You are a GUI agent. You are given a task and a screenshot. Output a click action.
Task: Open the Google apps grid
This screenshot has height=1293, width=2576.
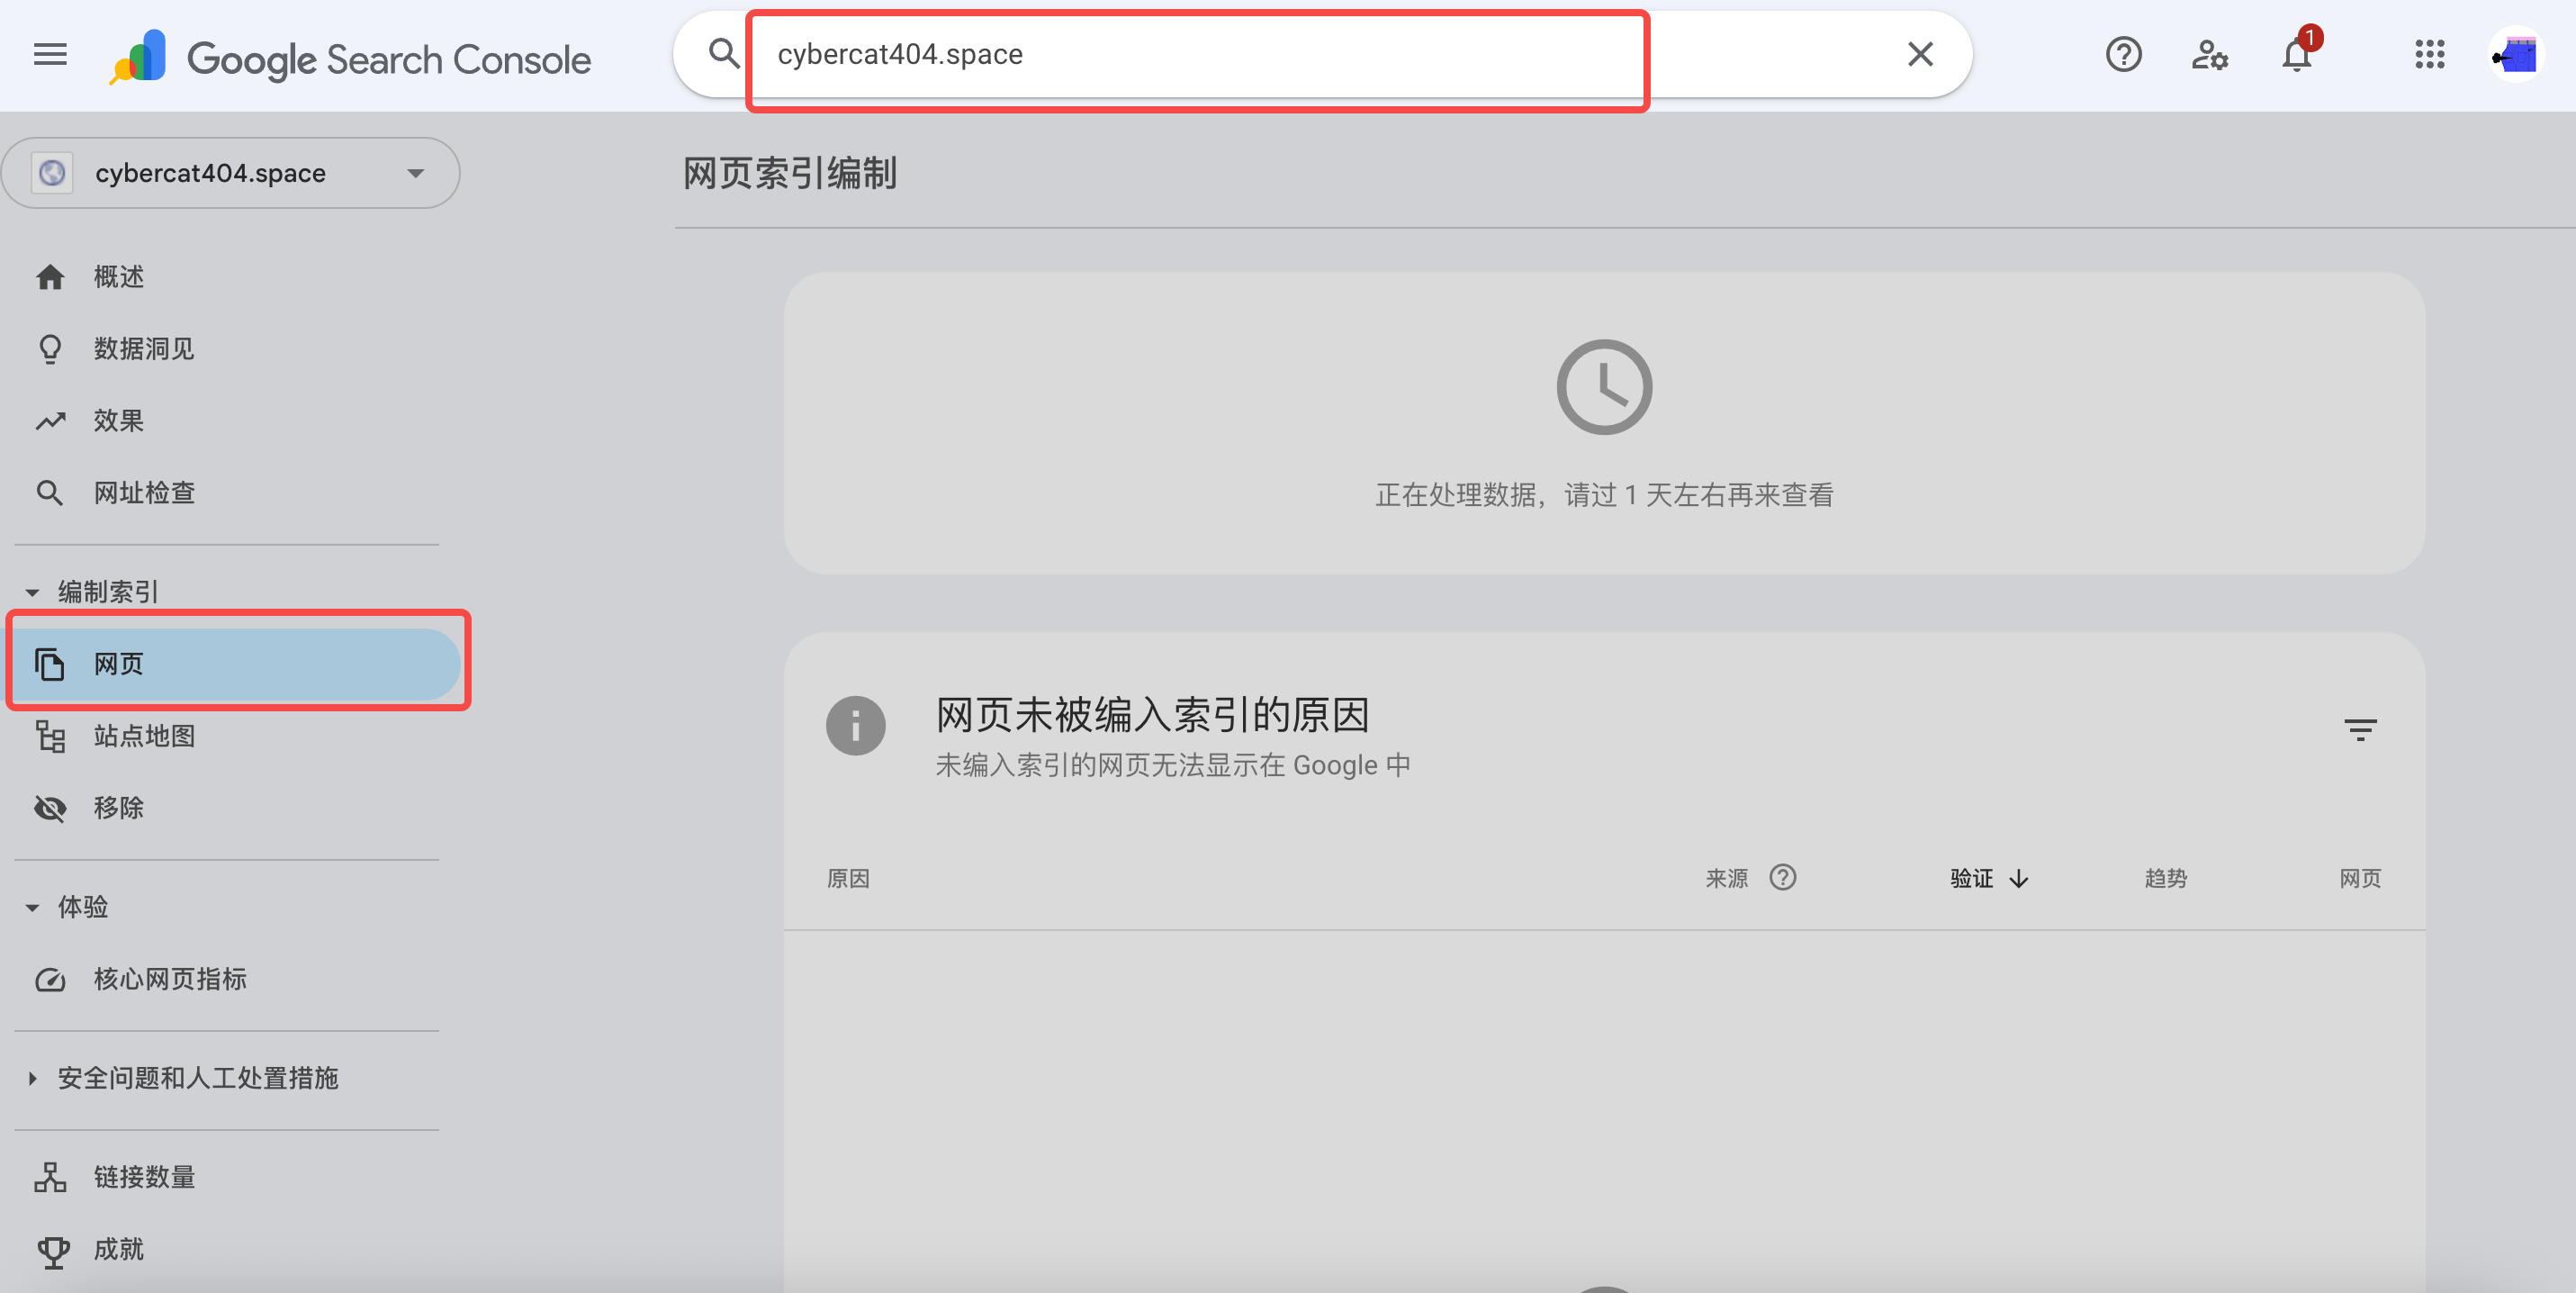[2429, 54]
